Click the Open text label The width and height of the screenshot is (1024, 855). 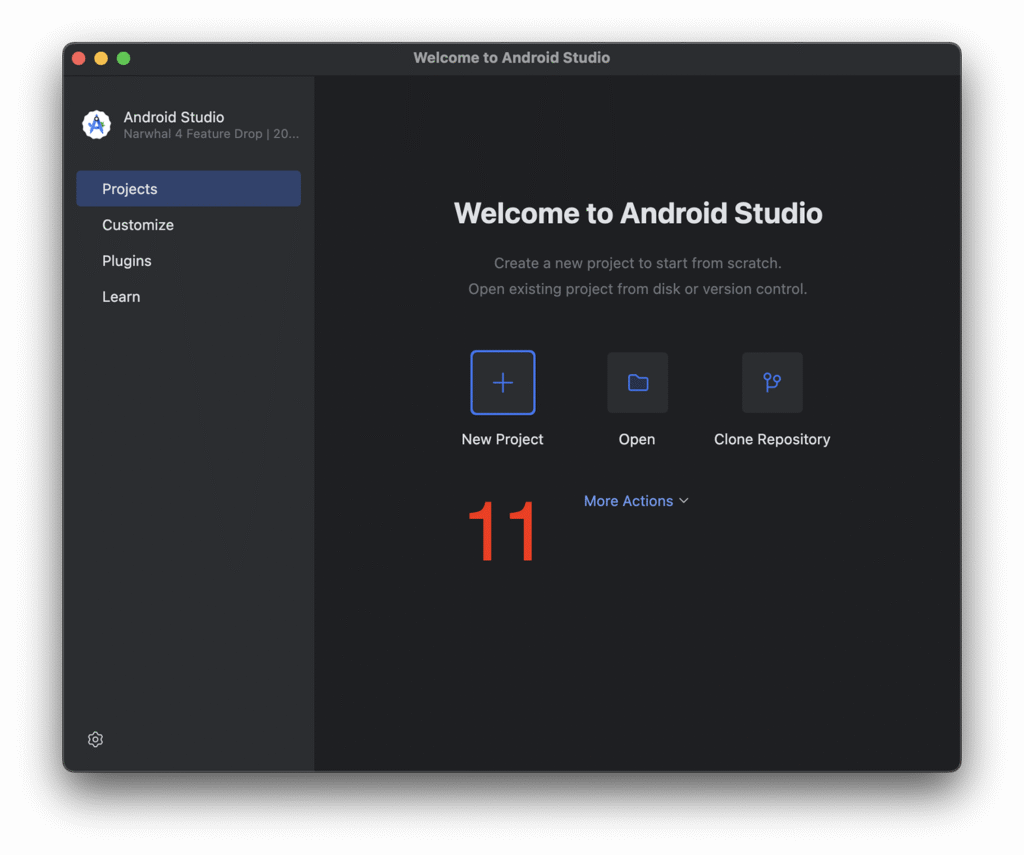637,440
